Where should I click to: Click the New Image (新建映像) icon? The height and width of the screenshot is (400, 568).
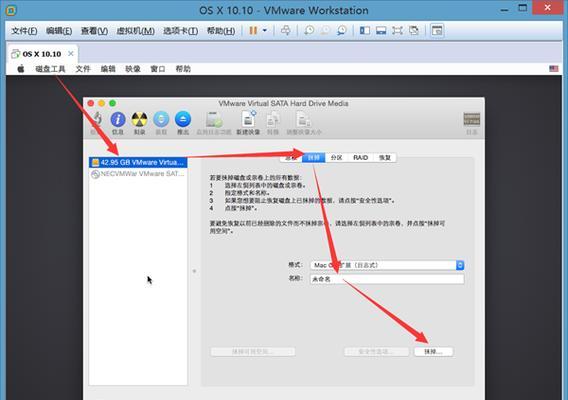(248, 119)
